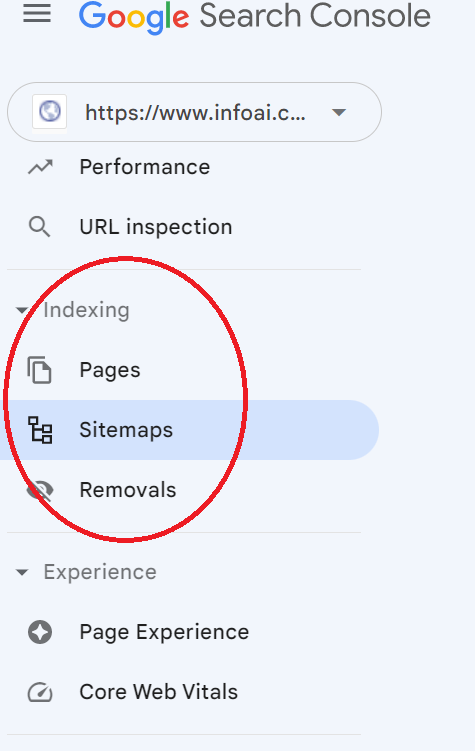Click the globe favicon in property selector

[x=49, y=112]
